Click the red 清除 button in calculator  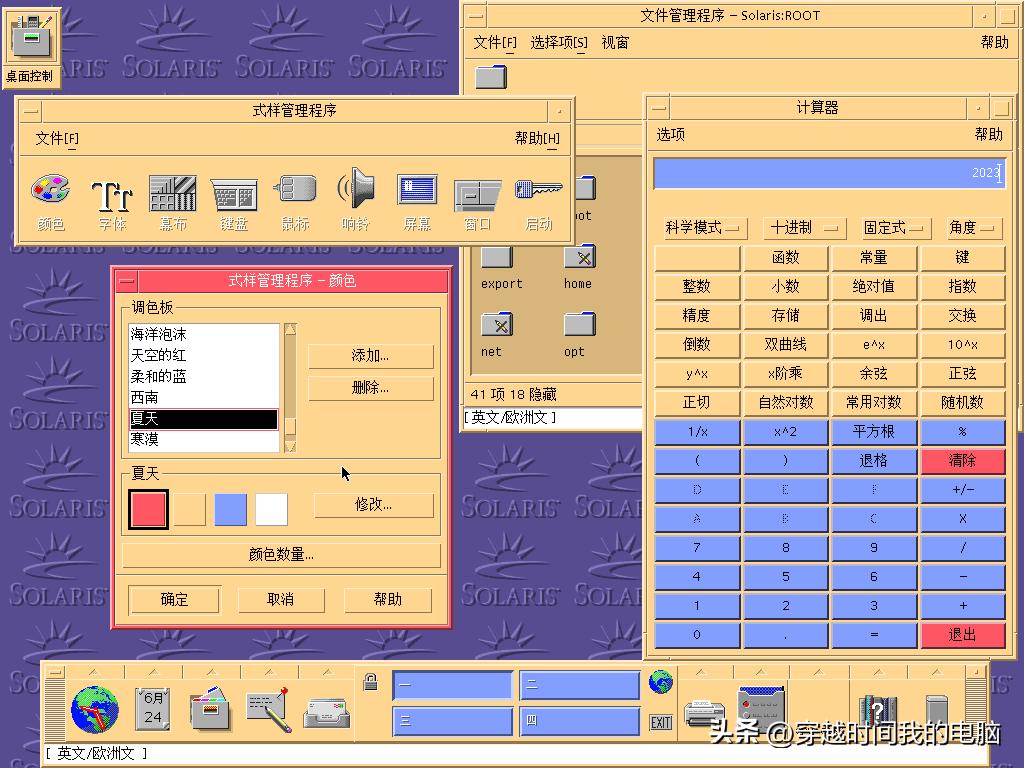tap(962, 460)
